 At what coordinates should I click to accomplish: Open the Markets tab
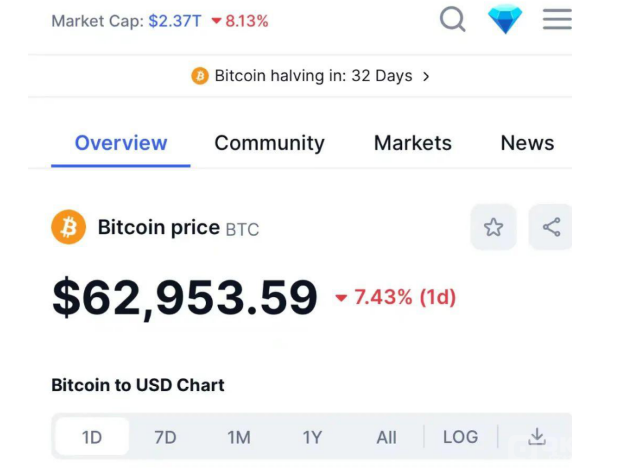click(413, 143)
